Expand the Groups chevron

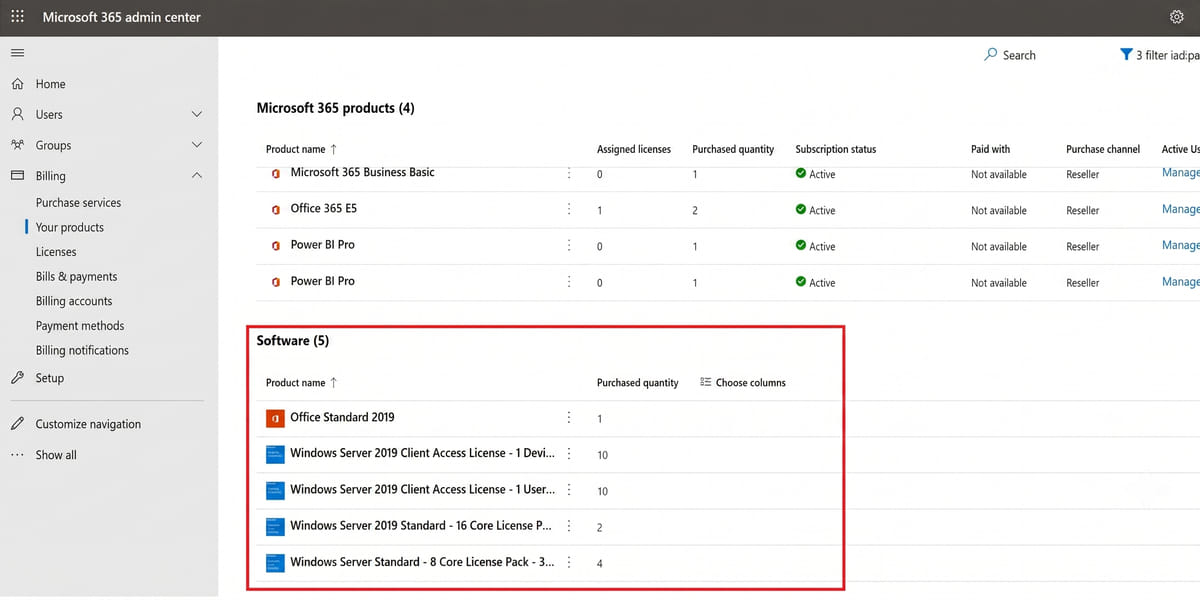point(197,145)
